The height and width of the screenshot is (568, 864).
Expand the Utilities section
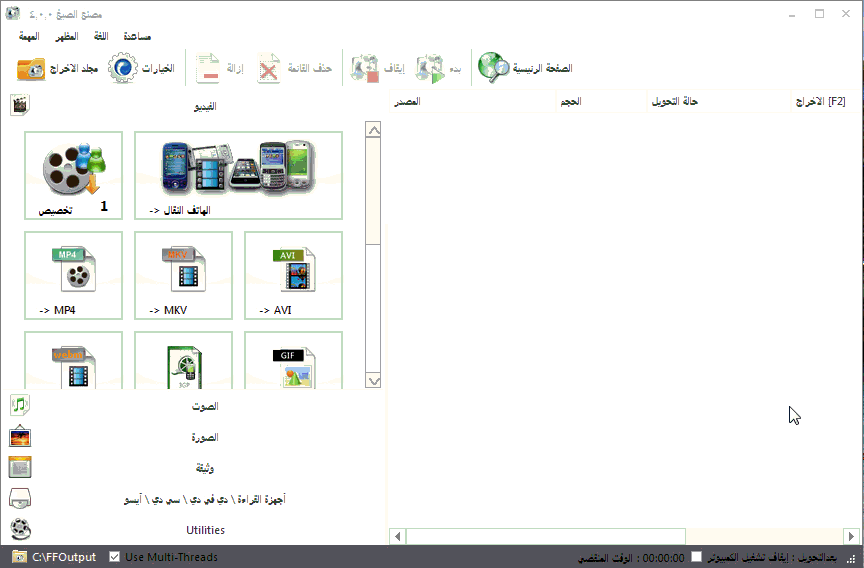click(x=204, y=530)
